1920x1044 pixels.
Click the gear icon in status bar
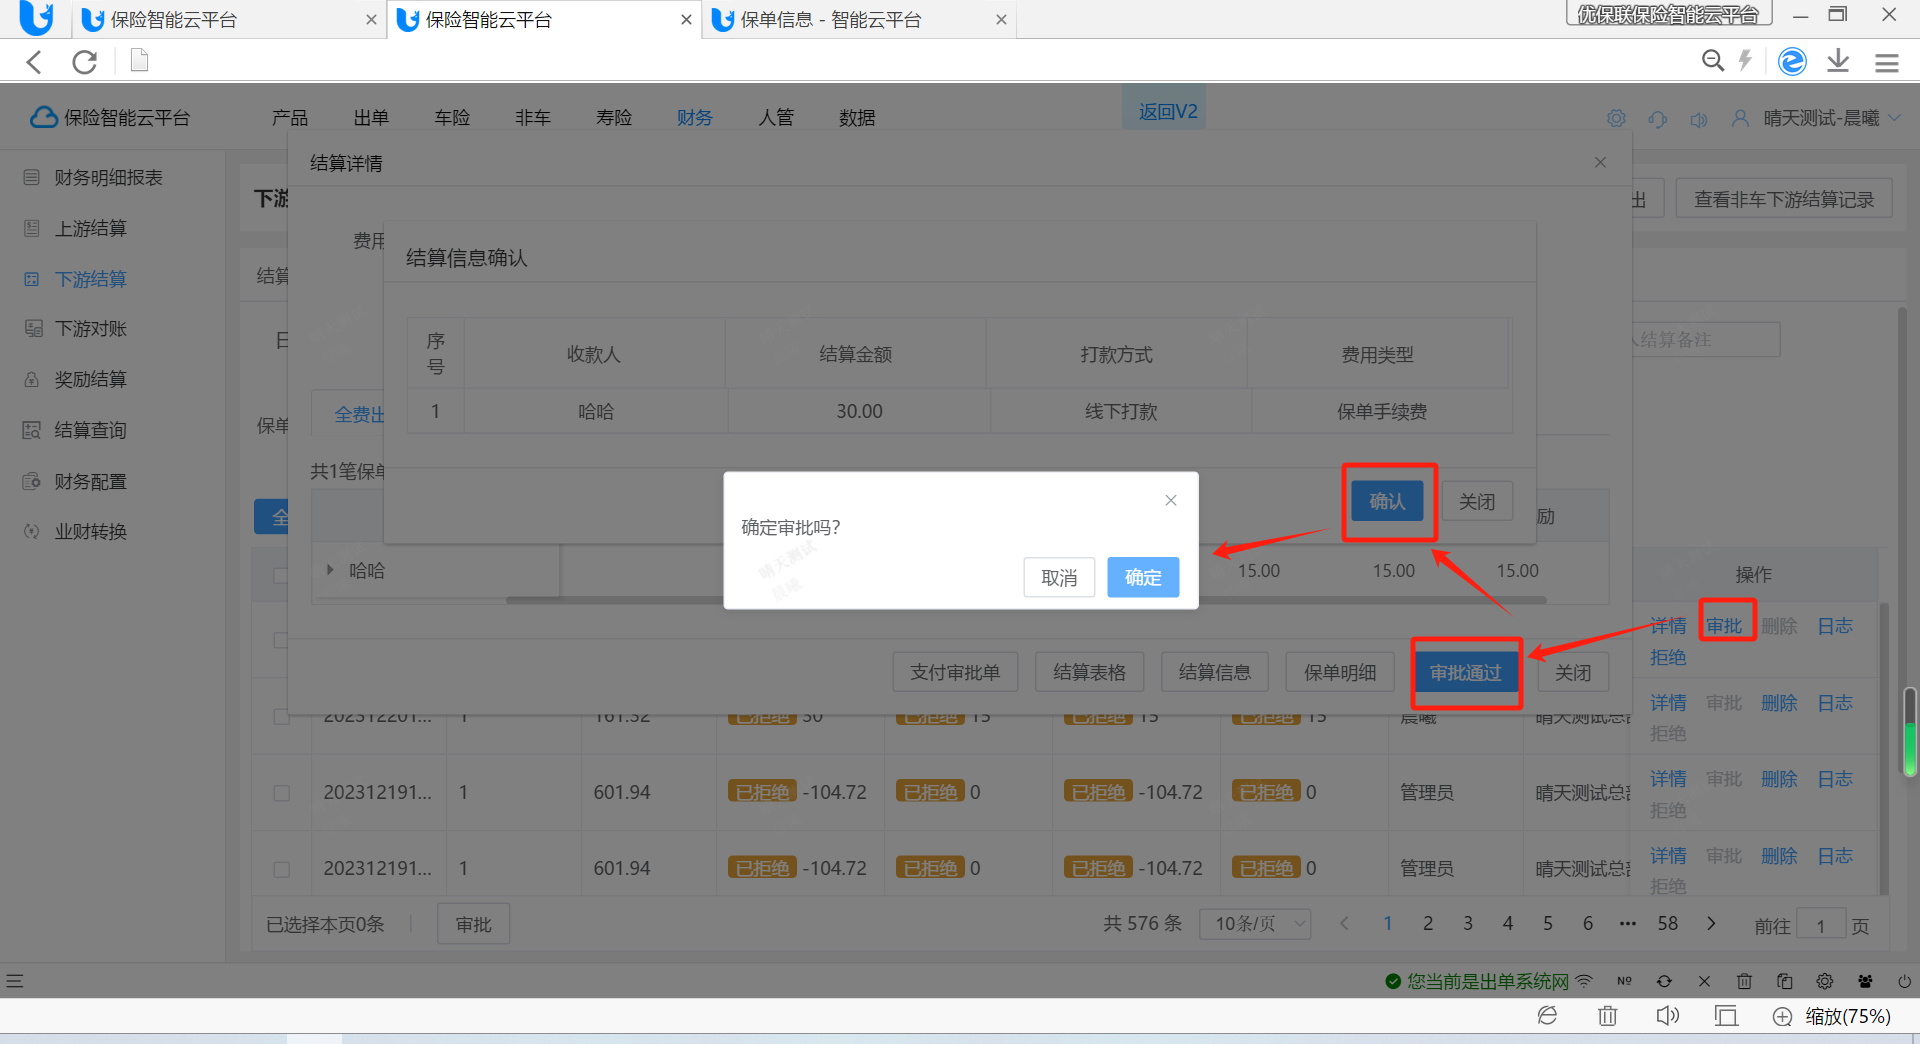point(1825,981)
